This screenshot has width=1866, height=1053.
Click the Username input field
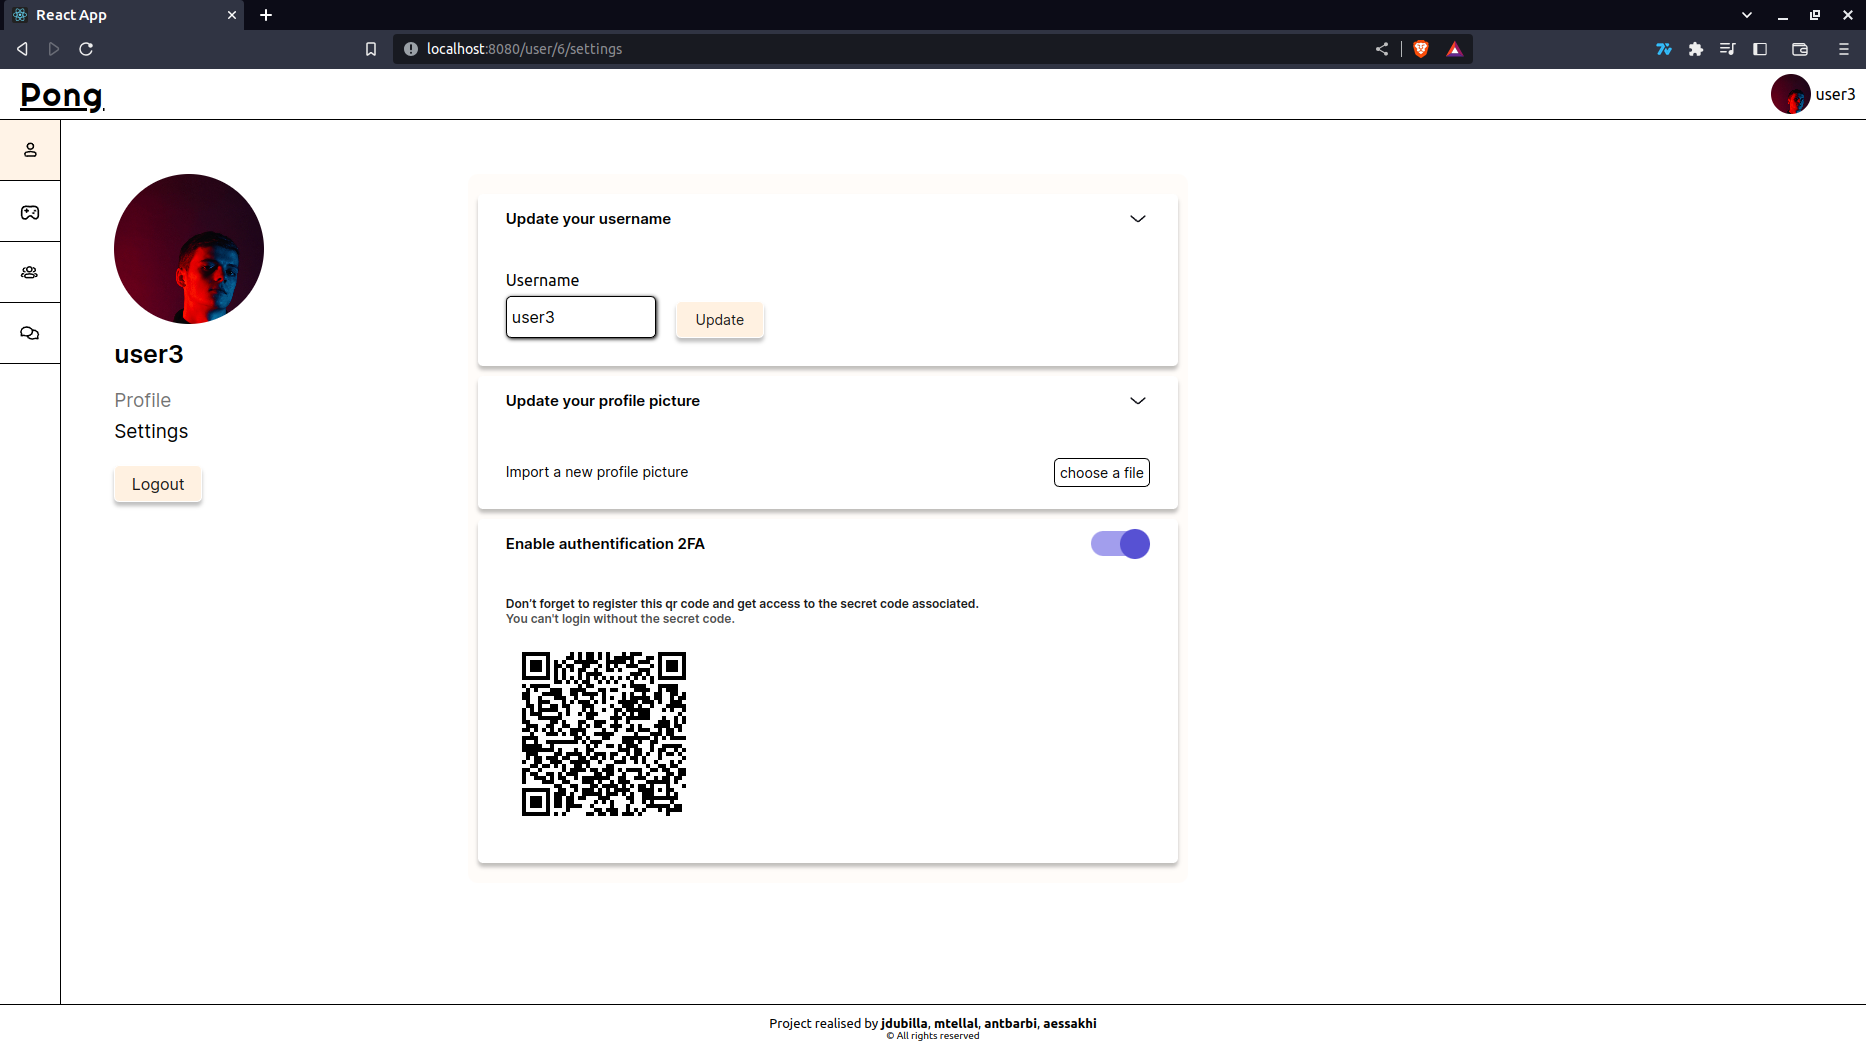point(580,317)
